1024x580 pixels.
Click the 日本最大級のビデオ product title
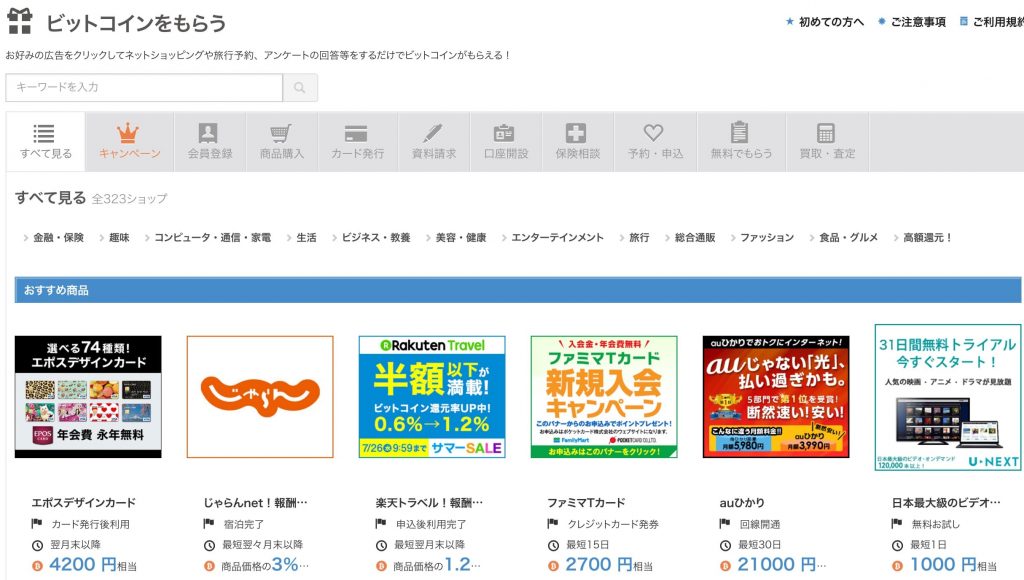pos(946,503)
